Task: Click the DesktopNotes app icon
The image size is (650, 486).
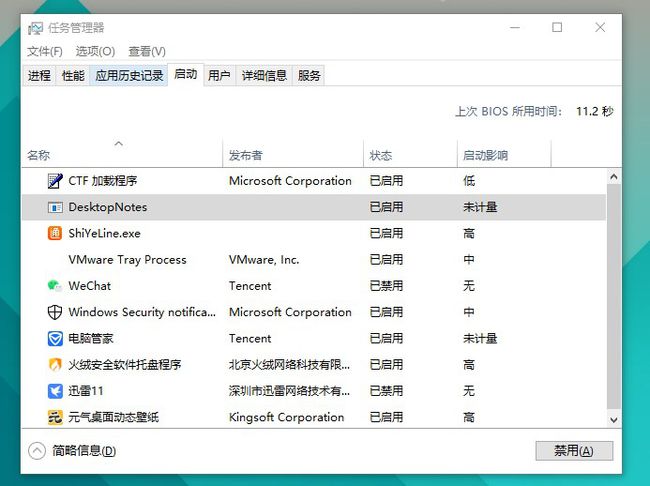Action: 55,207
